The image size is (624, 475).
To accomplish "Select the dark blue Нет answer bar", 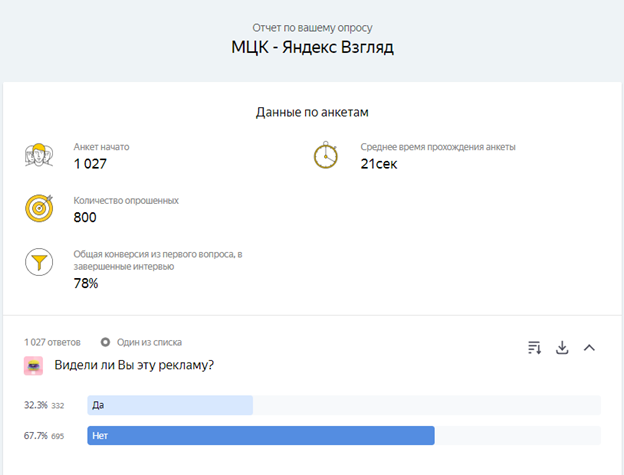I will point(260,436).
